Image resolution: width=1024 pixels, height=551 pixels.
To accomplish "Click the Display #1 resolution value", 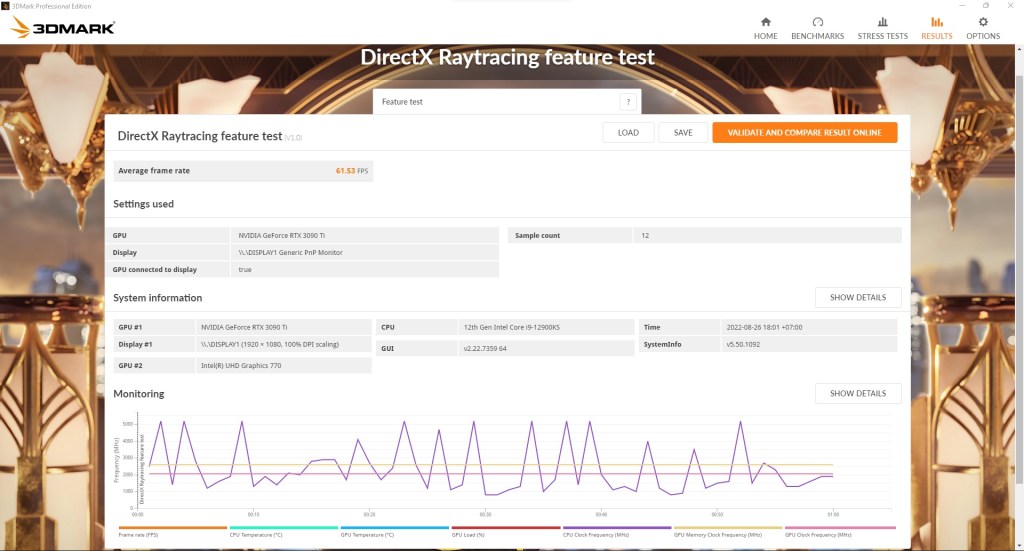I will (283, 344).
